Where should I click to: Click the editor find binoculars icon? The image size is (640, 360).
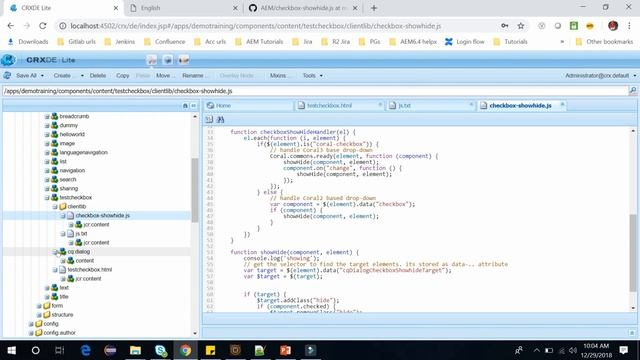click(220, 119)
